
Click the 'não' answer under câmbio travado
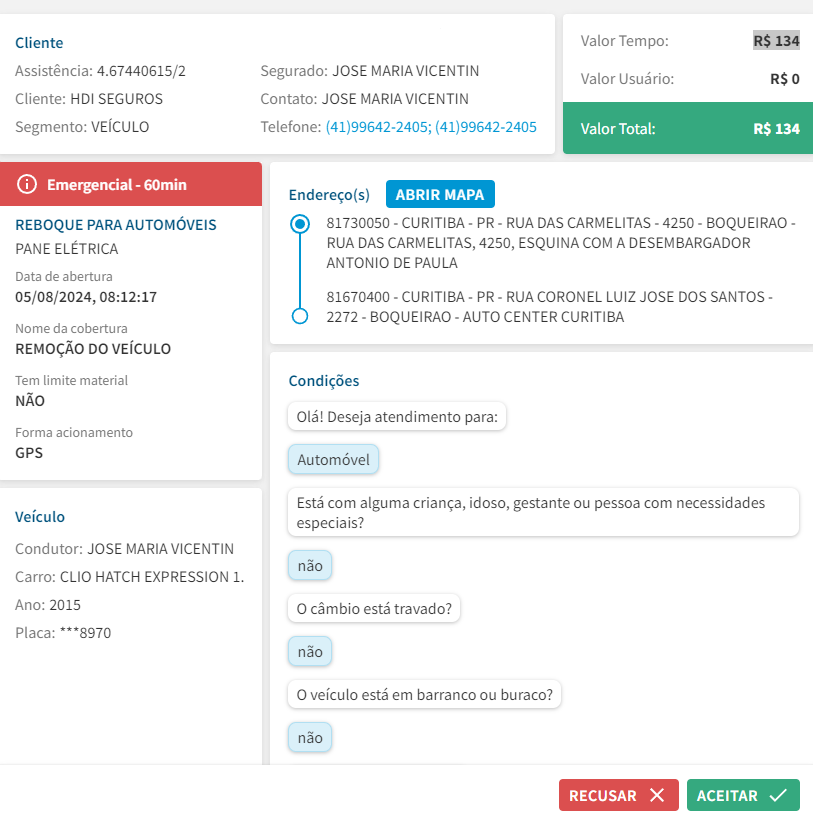point(310,652)
